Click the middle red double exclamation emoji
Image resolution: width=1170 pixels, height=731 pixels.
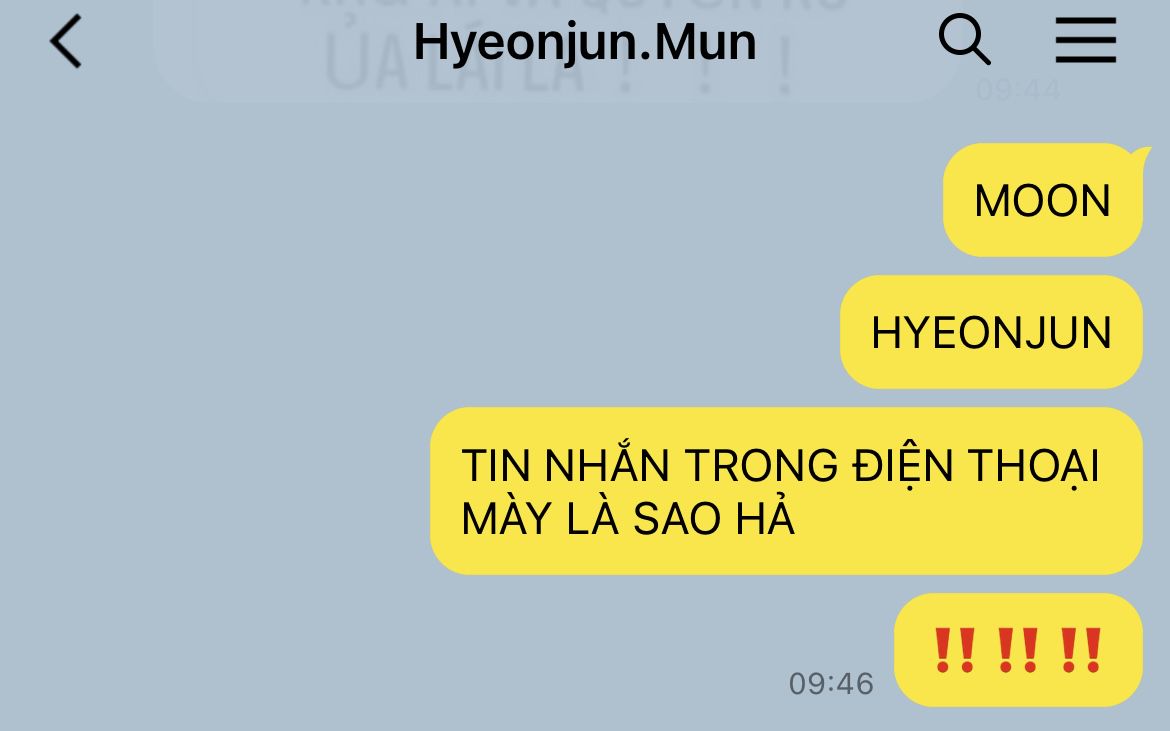(x=1018, y=650)
